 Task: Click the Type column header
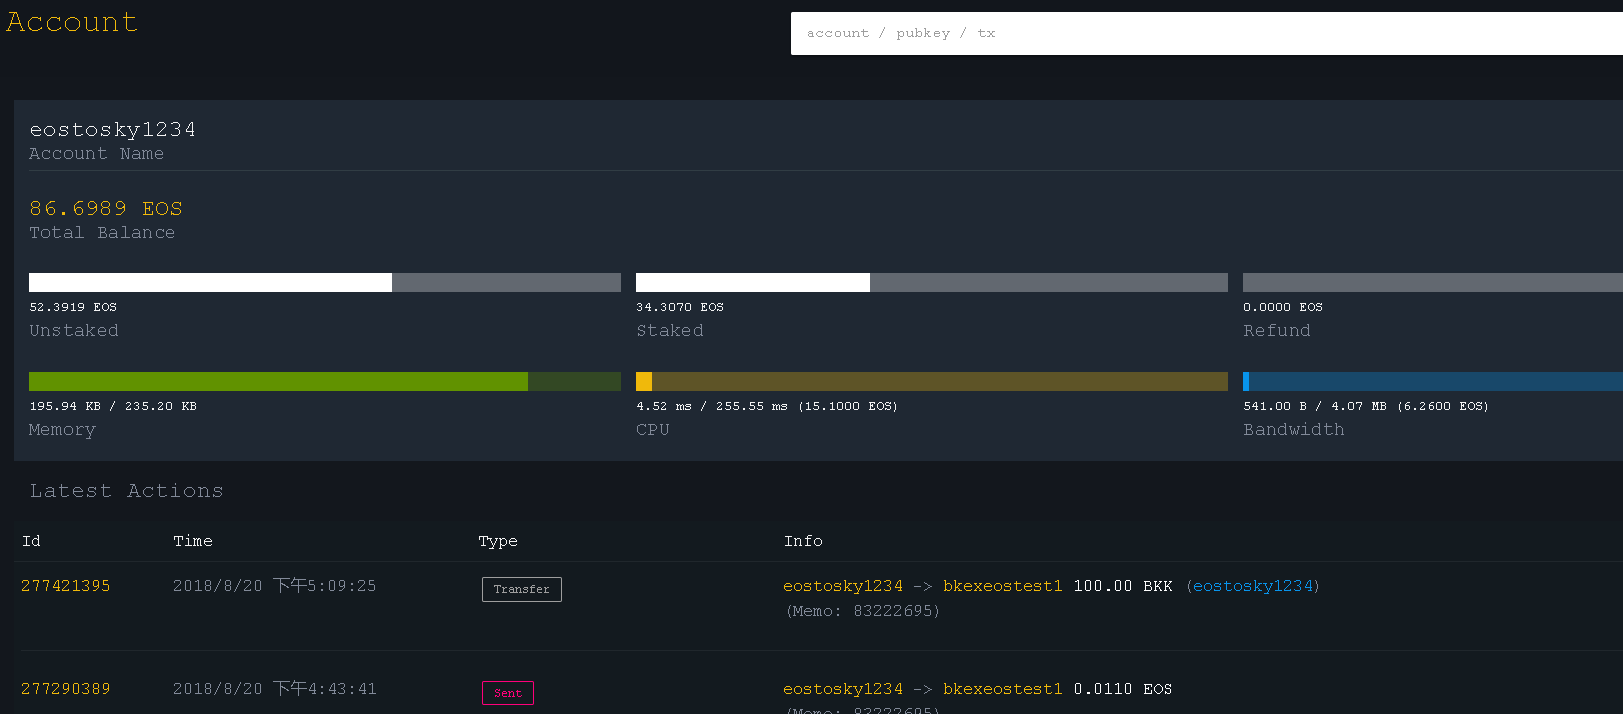click(498, 541)
